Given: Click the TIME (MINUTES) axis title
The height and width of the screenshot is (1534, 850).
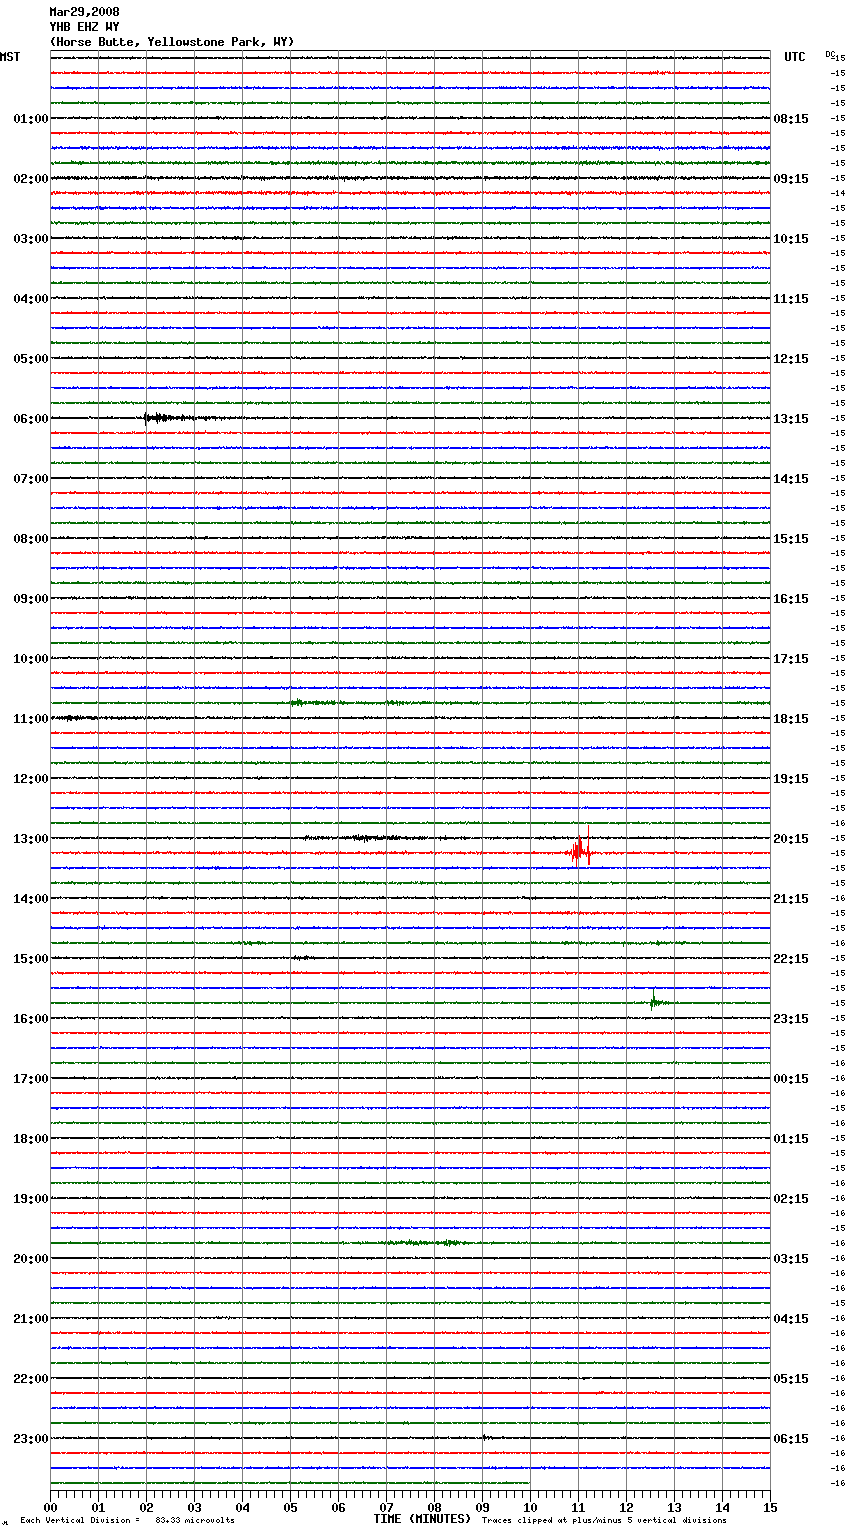Looking at the screenshot, I should point(422,1519).
